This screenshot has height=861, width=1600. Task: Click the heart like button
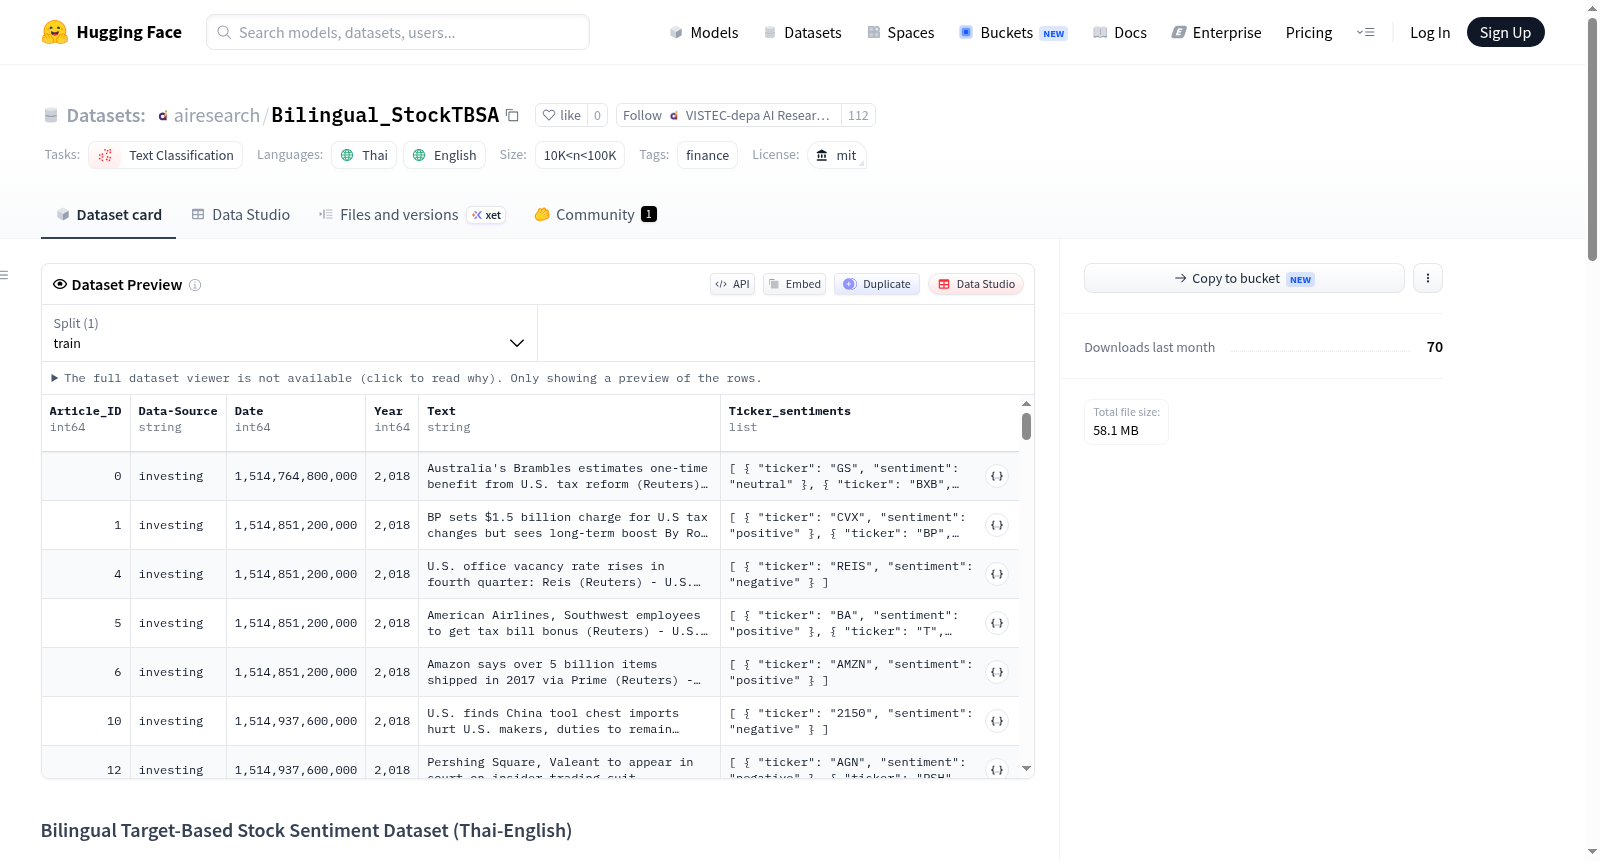point(561,115)
